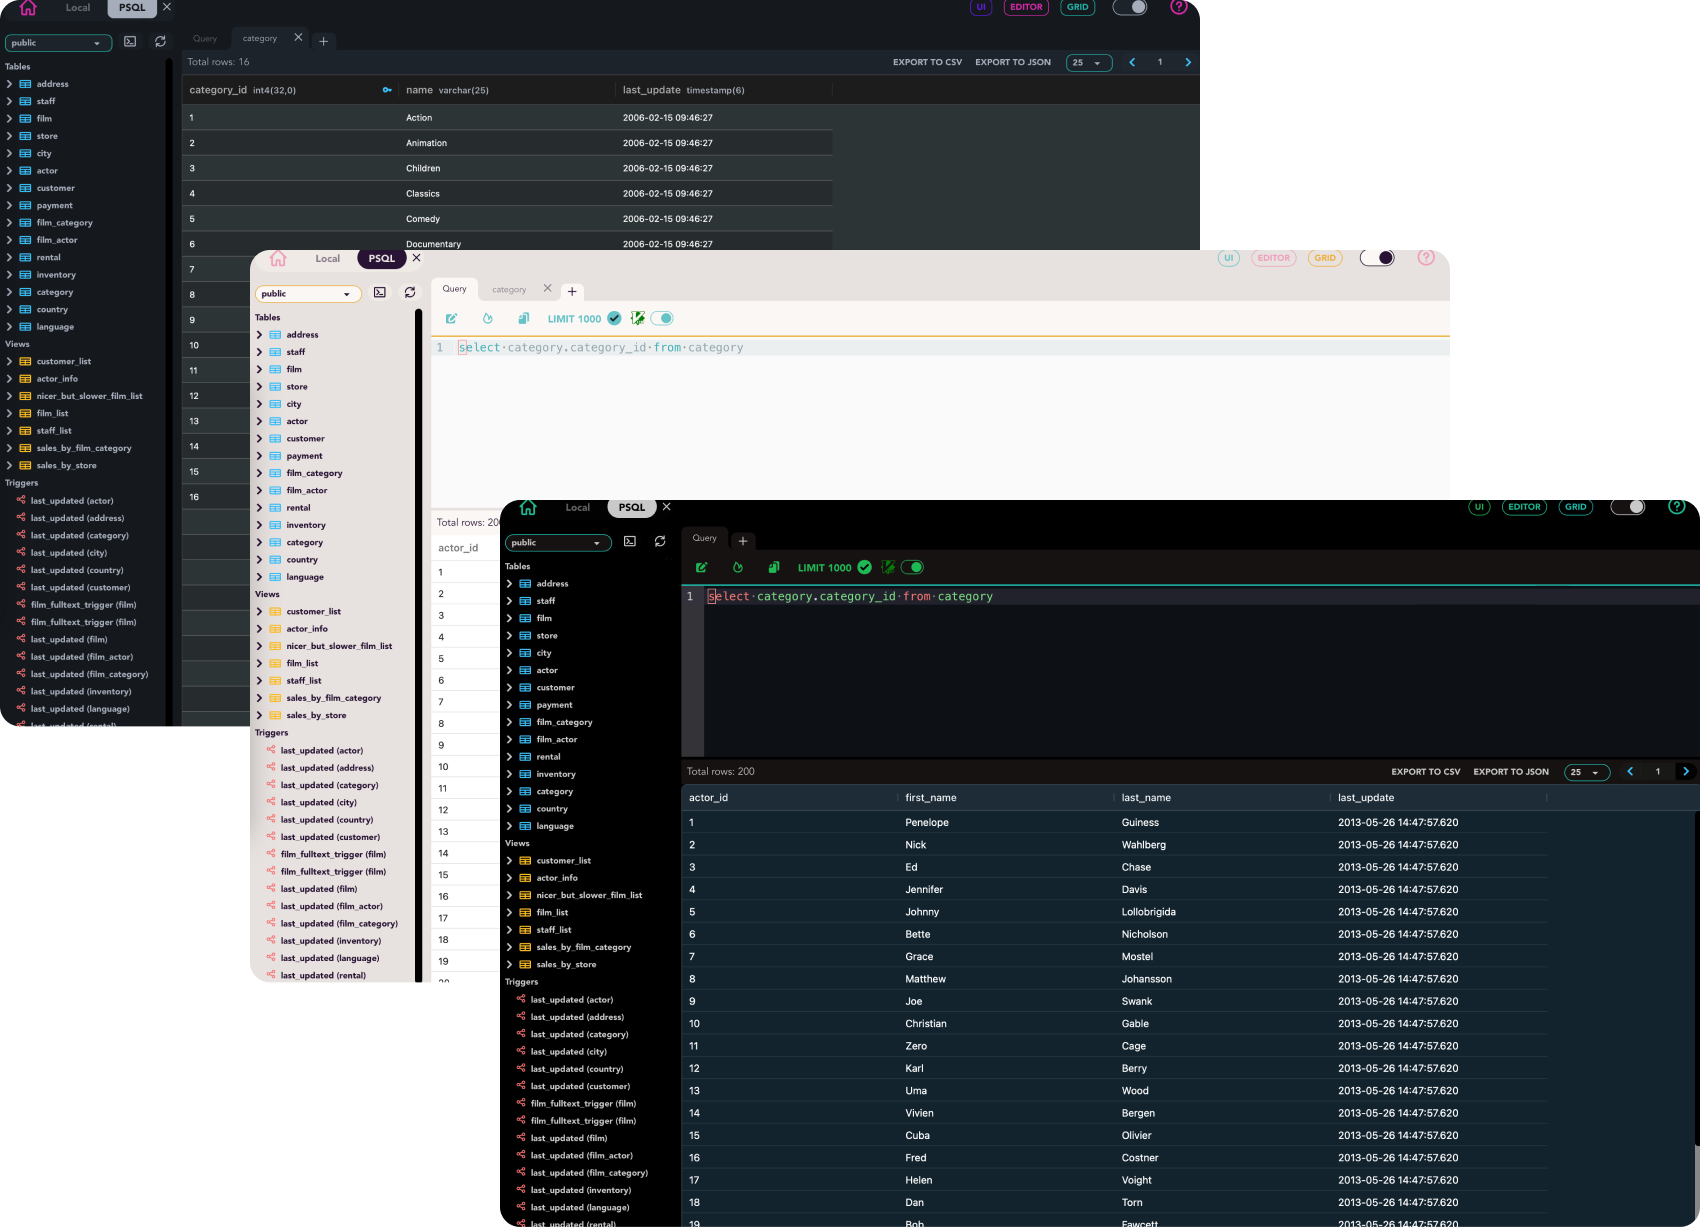This screenshot has height=1227, width=1700.
Task: Expand the address table in the front window tree
Action: (509, 583)
